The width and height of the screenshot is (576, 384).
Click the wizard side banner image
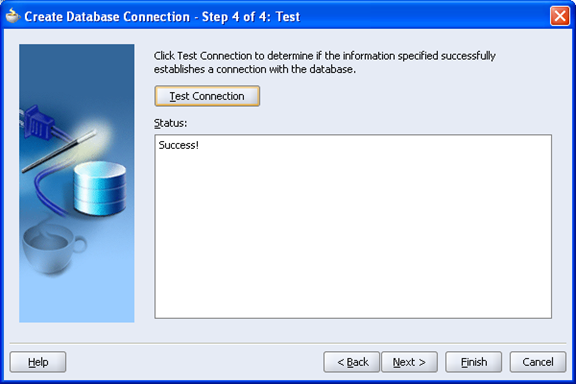coord(77,183)
